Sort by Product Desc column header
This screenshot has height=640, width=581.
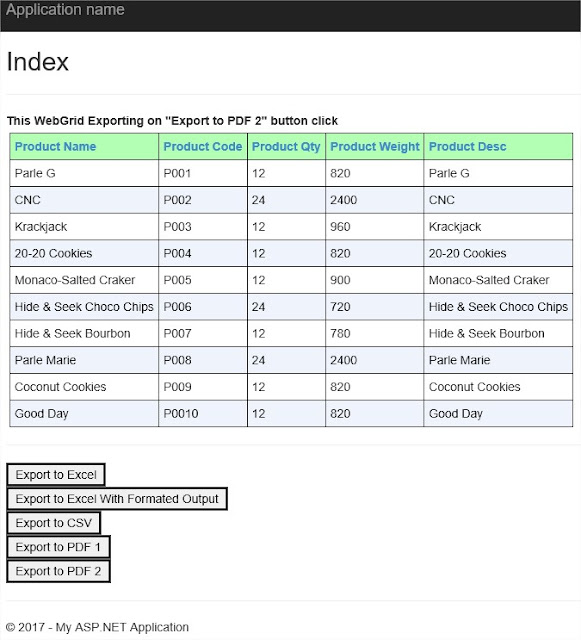tap(467, 147)
